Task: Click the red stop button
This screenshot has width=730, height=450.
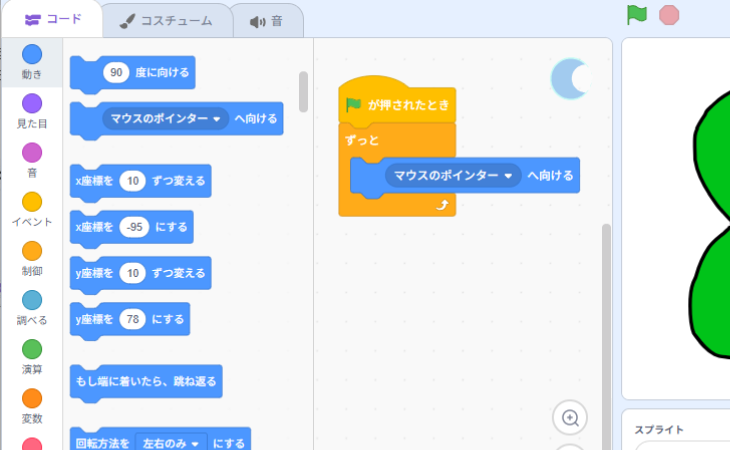Action: pos(669,15)
